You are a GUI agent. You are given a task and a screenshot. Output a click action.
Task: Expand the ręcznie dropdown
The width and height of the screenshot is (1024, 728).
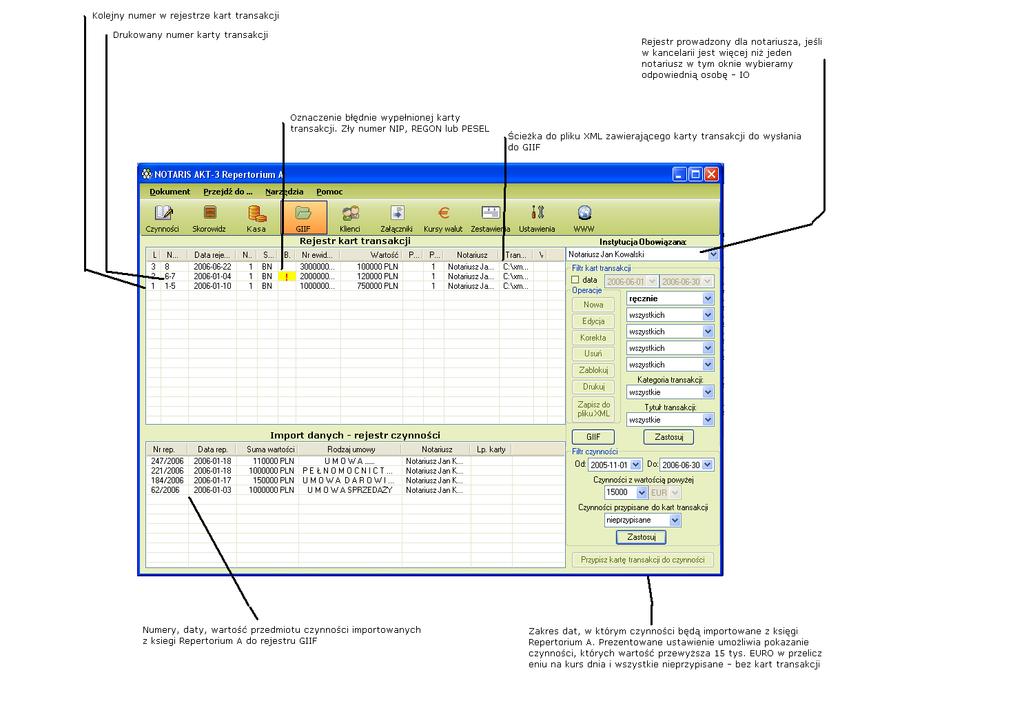pos(708,298)
